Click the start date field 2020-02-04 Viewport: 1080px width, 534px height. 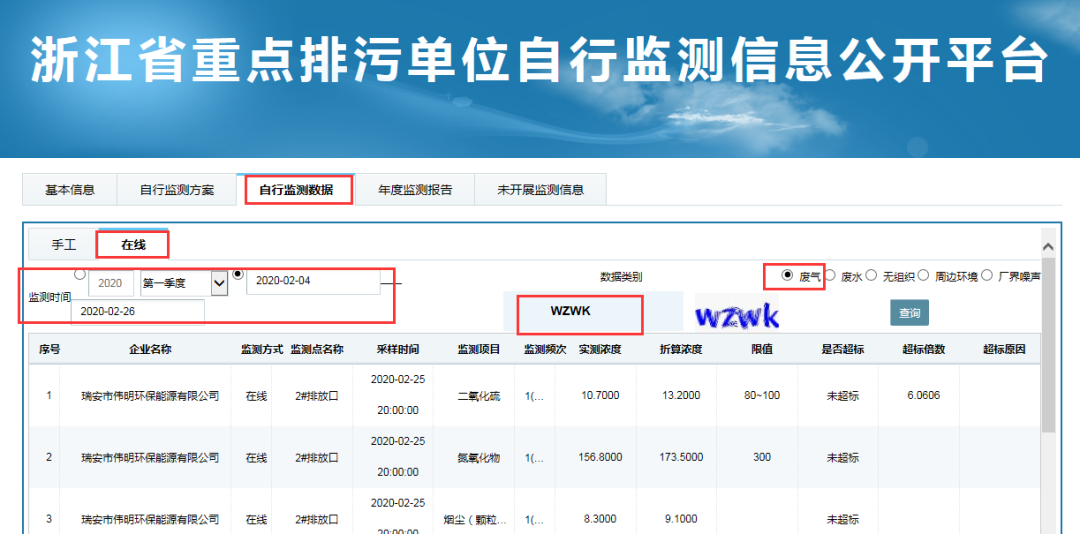(x=313, y=281)
